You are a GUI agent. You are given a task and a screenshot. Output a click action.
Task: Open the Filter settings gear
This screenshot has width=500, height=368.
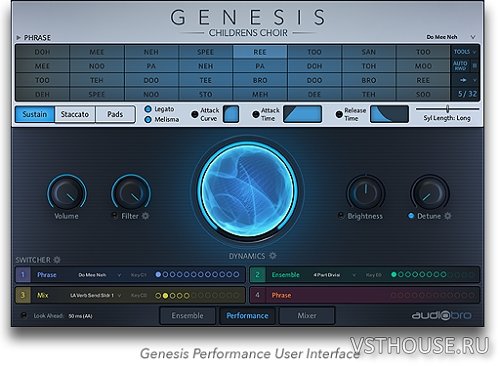pyautogui.click(x=145, y=216)
